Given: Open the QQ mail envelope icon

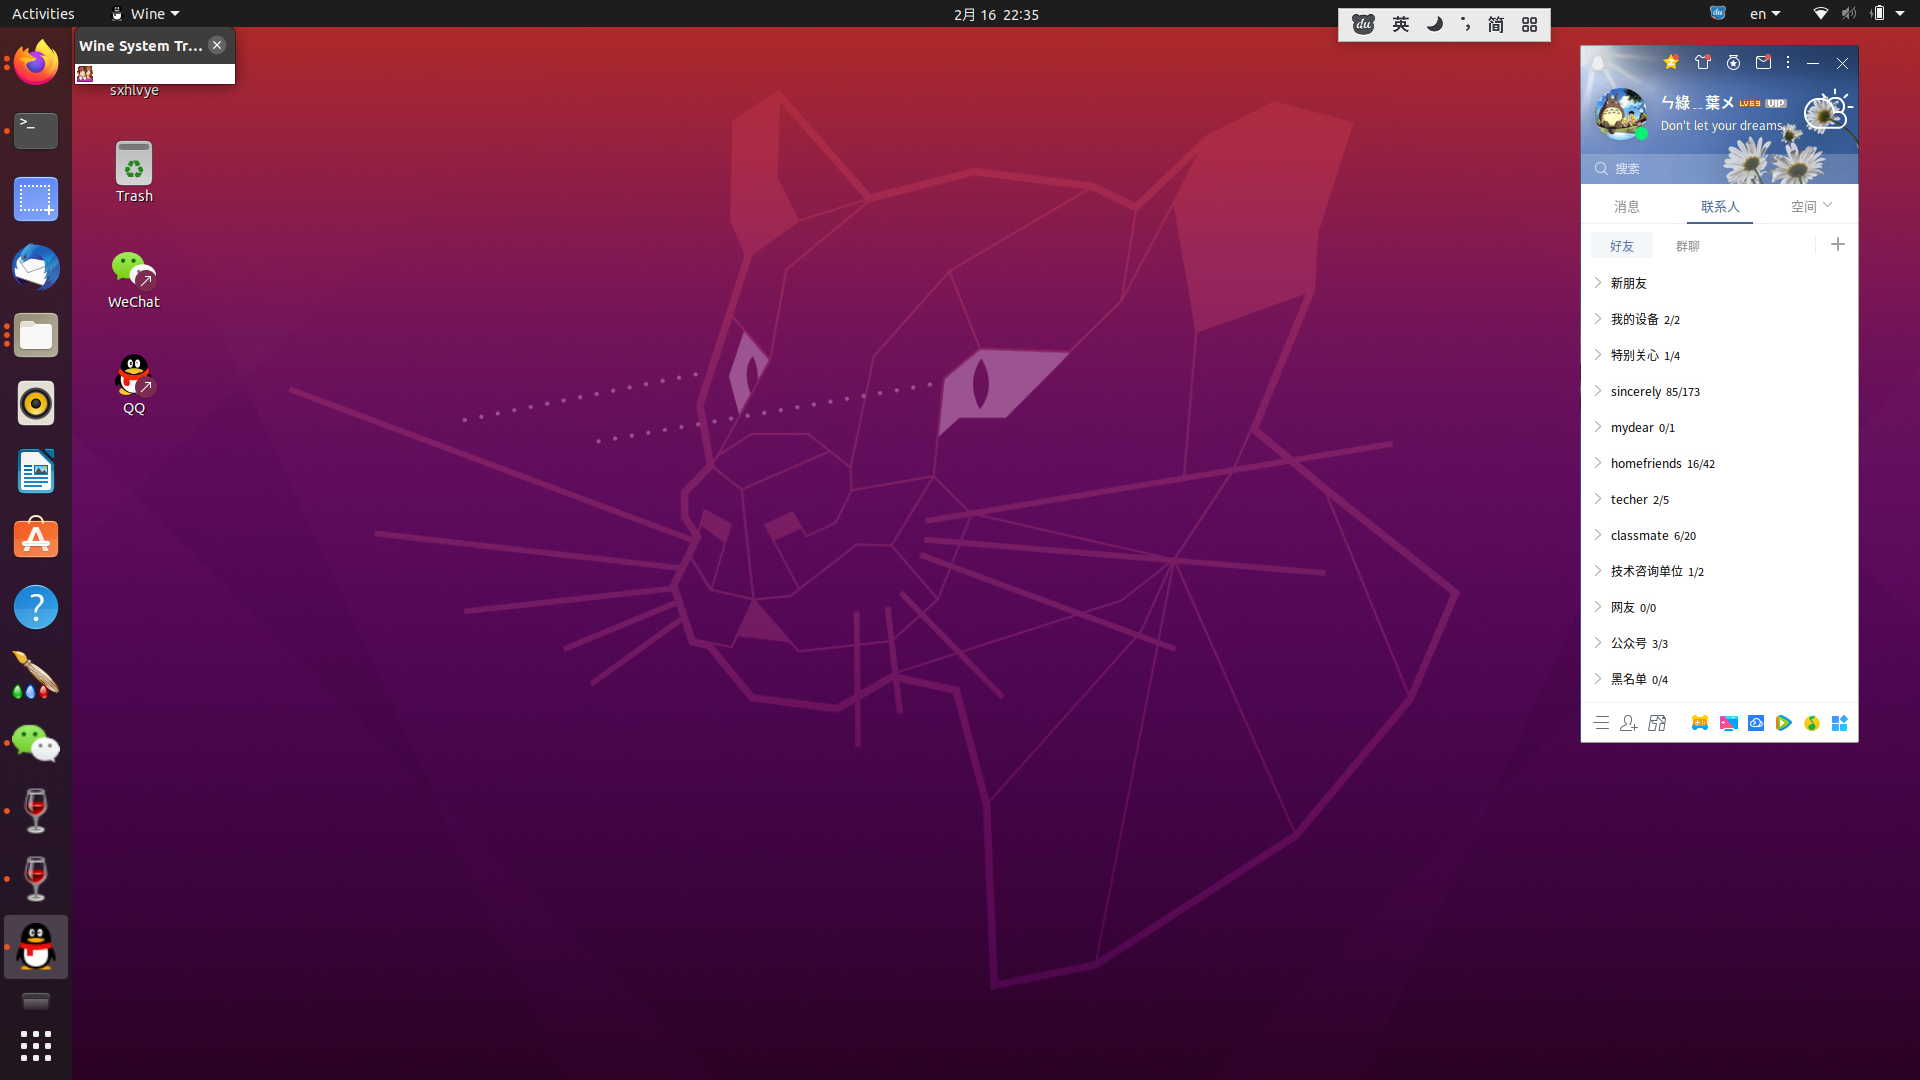Looking at the screenshot, I should [1763, 62].
